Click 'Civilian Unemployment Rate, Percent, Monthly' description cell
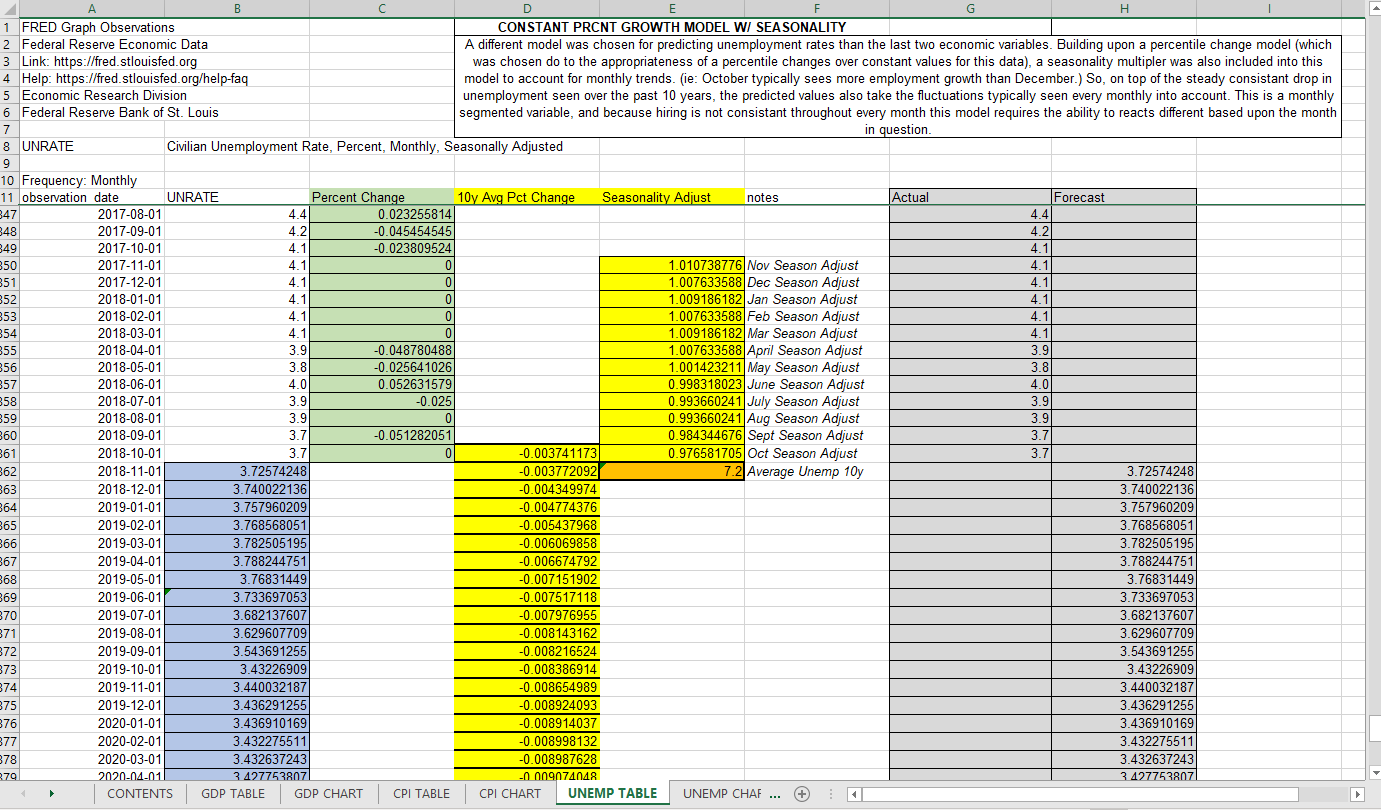 [364, 146]
